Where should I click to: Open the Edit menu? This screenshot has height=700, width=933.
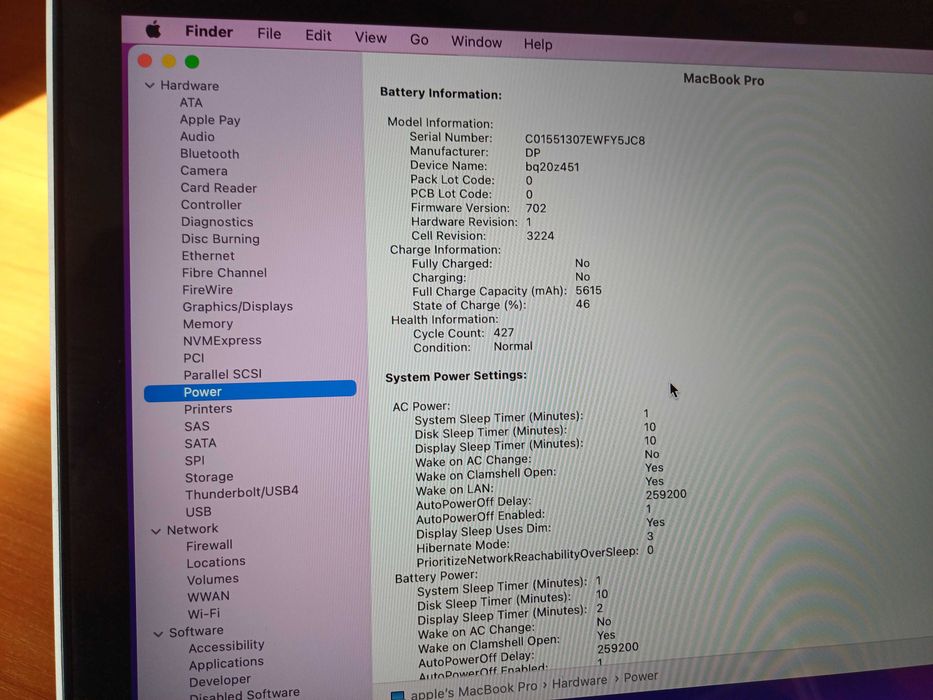click(318, 36)
